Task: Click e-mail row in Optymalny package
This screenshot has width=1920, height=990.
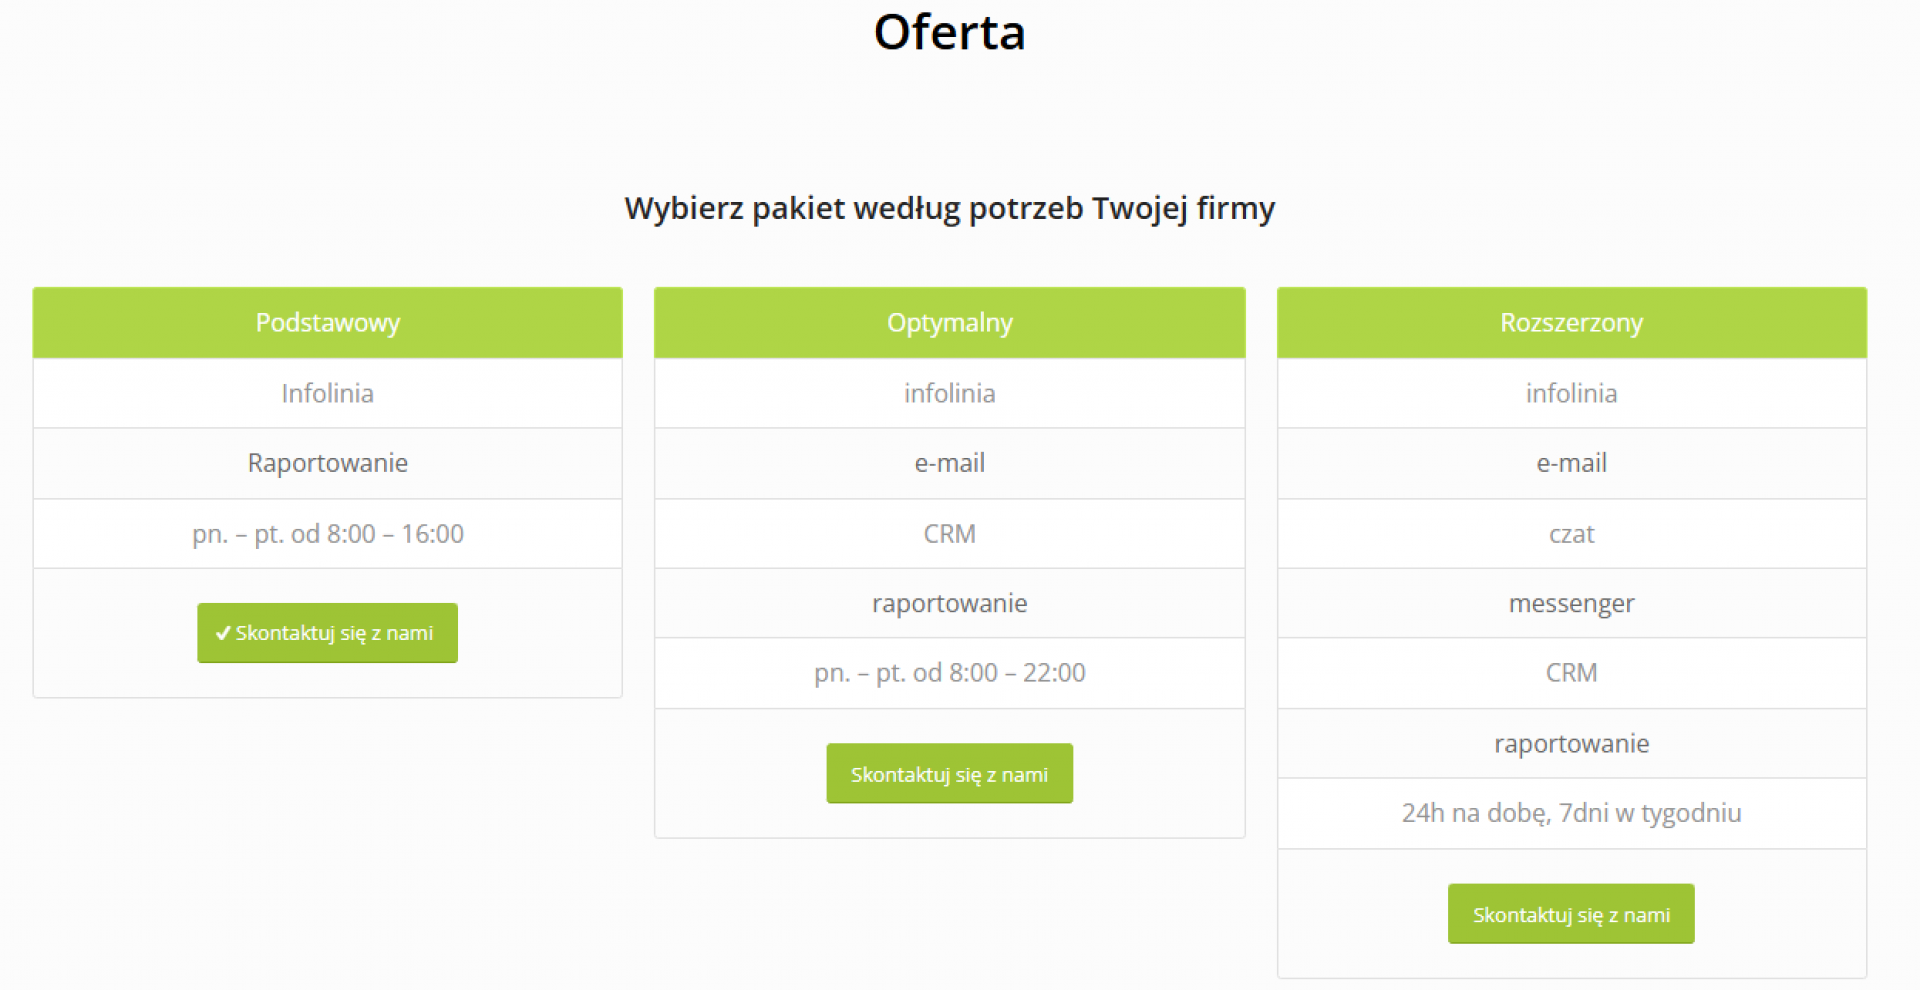Action: (949, 463)
